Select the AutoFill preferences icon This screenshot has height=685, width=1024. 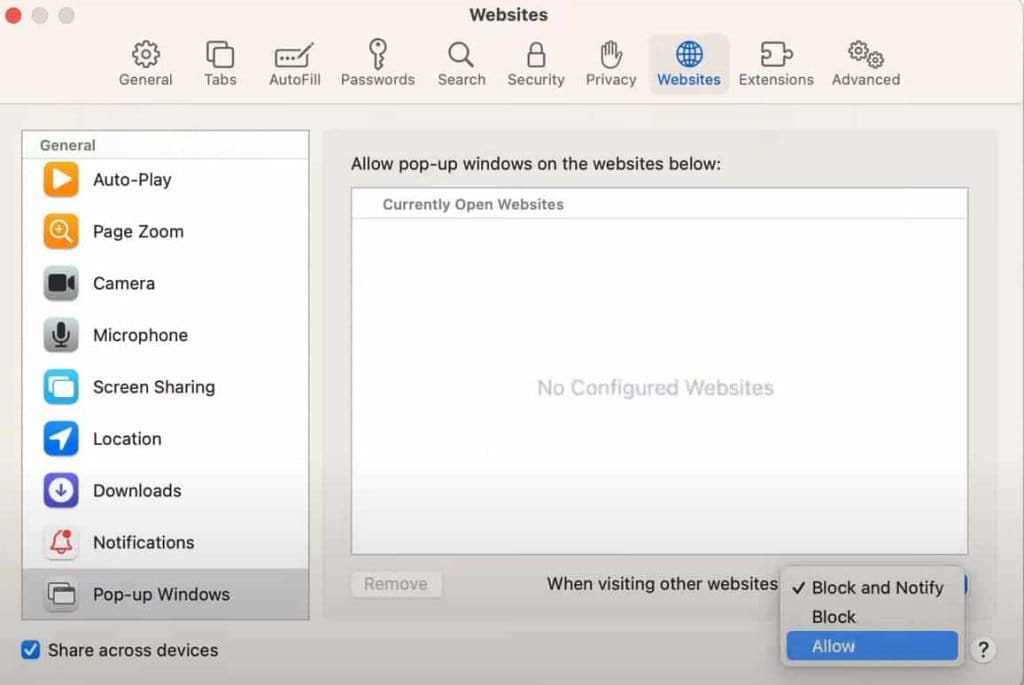pyautogui.click(x=293, y=62)
